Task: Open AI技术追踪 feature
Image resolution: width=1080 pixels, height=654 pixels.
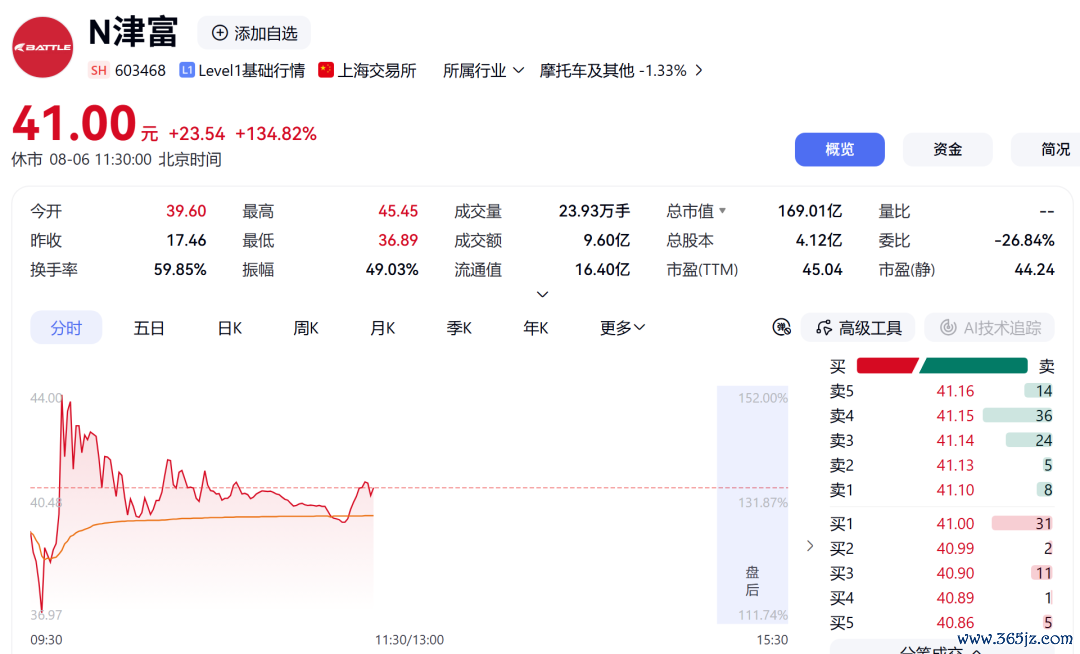Action: pyautogui.click(x=990, y=328)
